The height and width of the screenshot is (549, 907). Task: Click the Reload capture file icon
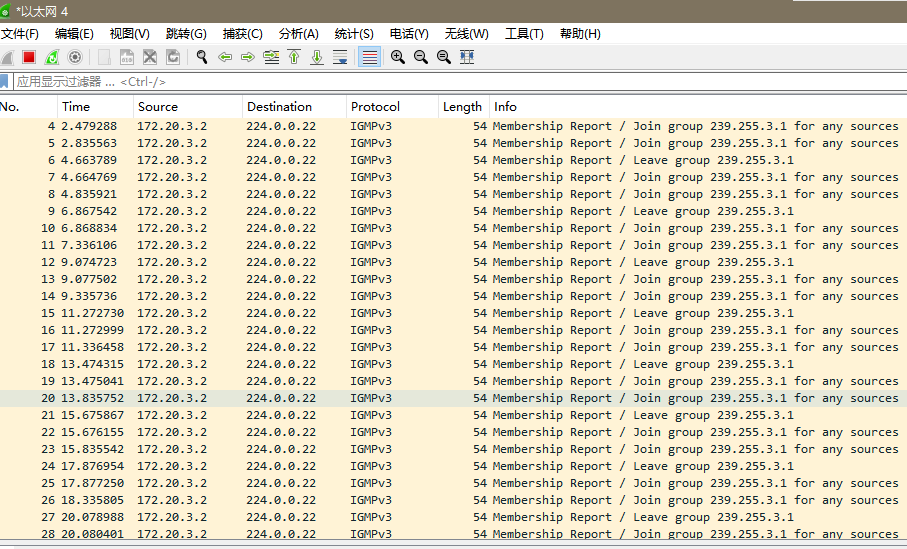coord(173,57)
